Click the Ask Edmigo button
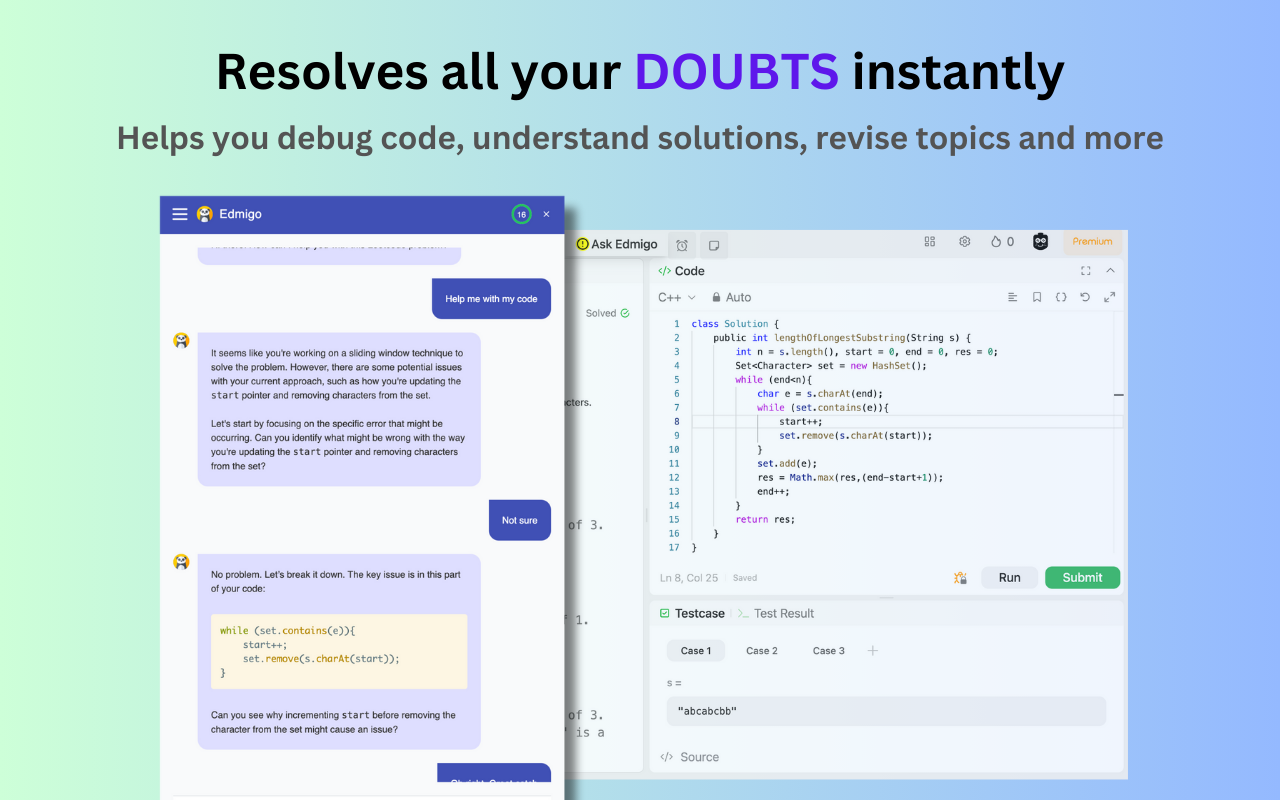 (617, 244)
